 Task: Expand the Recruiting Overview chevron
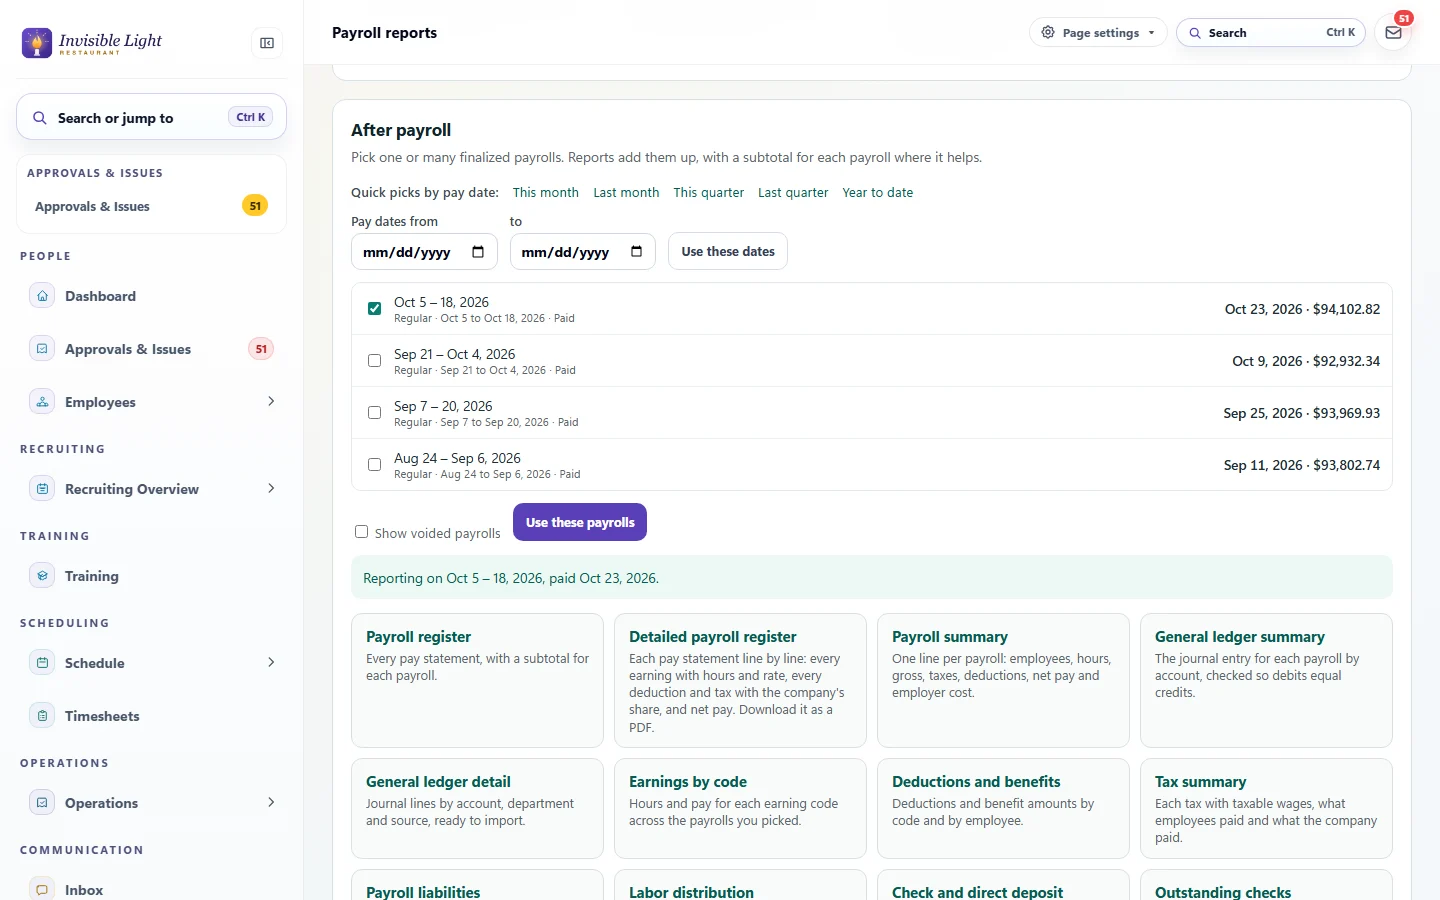pos(271,489)
